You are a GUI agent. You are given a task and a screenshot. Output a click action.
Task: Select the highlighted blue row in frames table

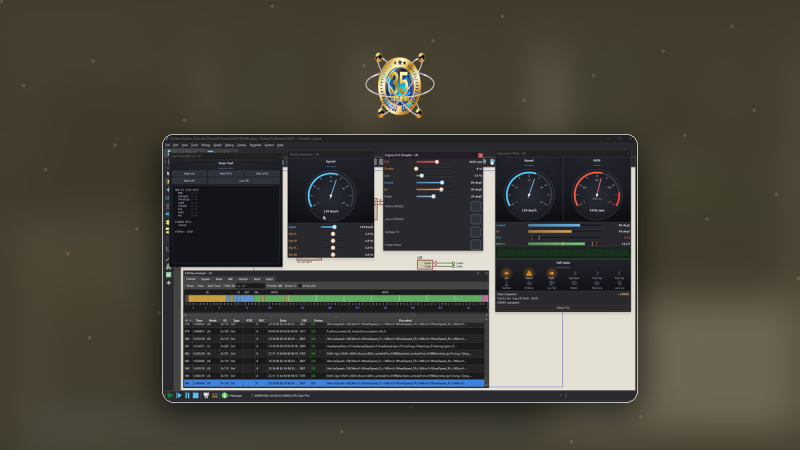[334, 383]
